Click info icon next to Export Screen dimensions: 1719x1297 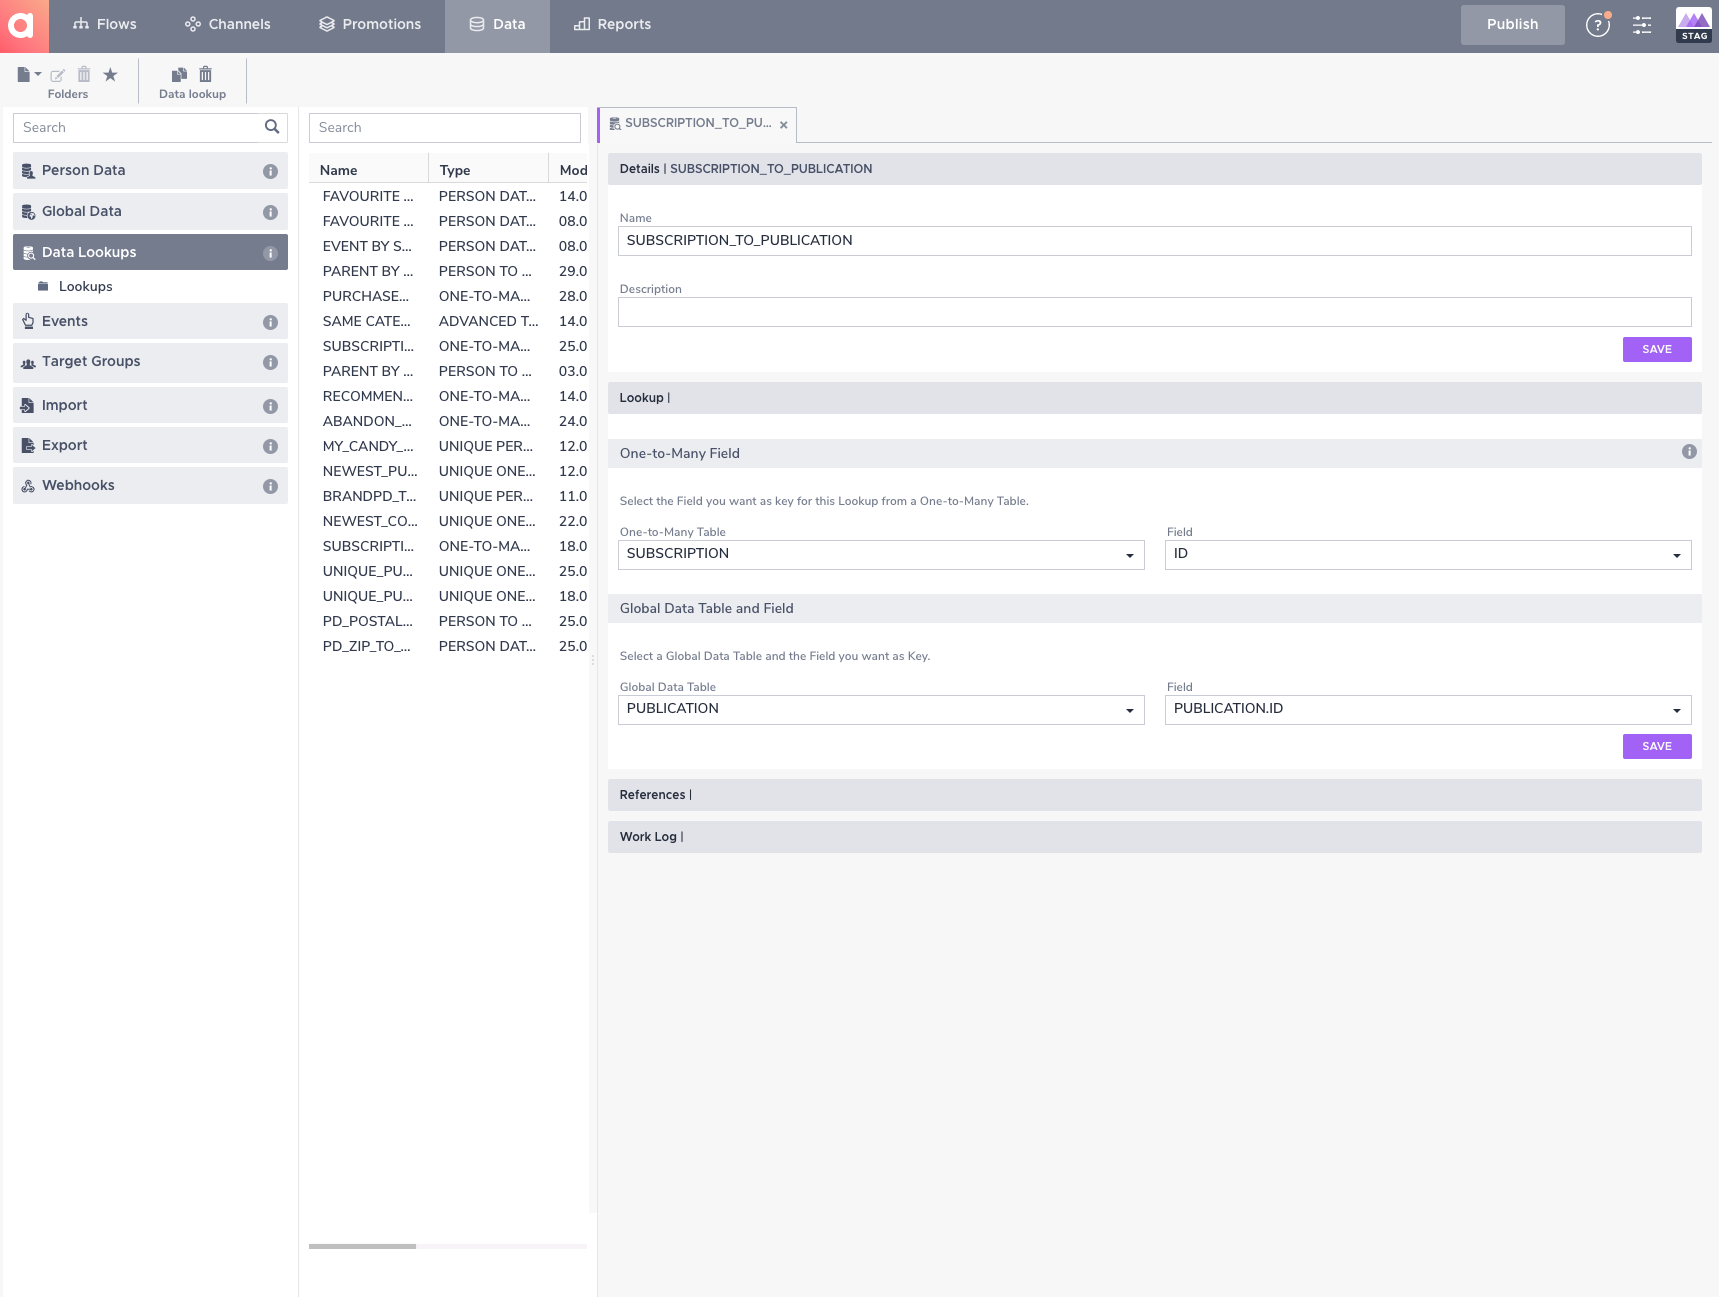click(x=270, y=446)
